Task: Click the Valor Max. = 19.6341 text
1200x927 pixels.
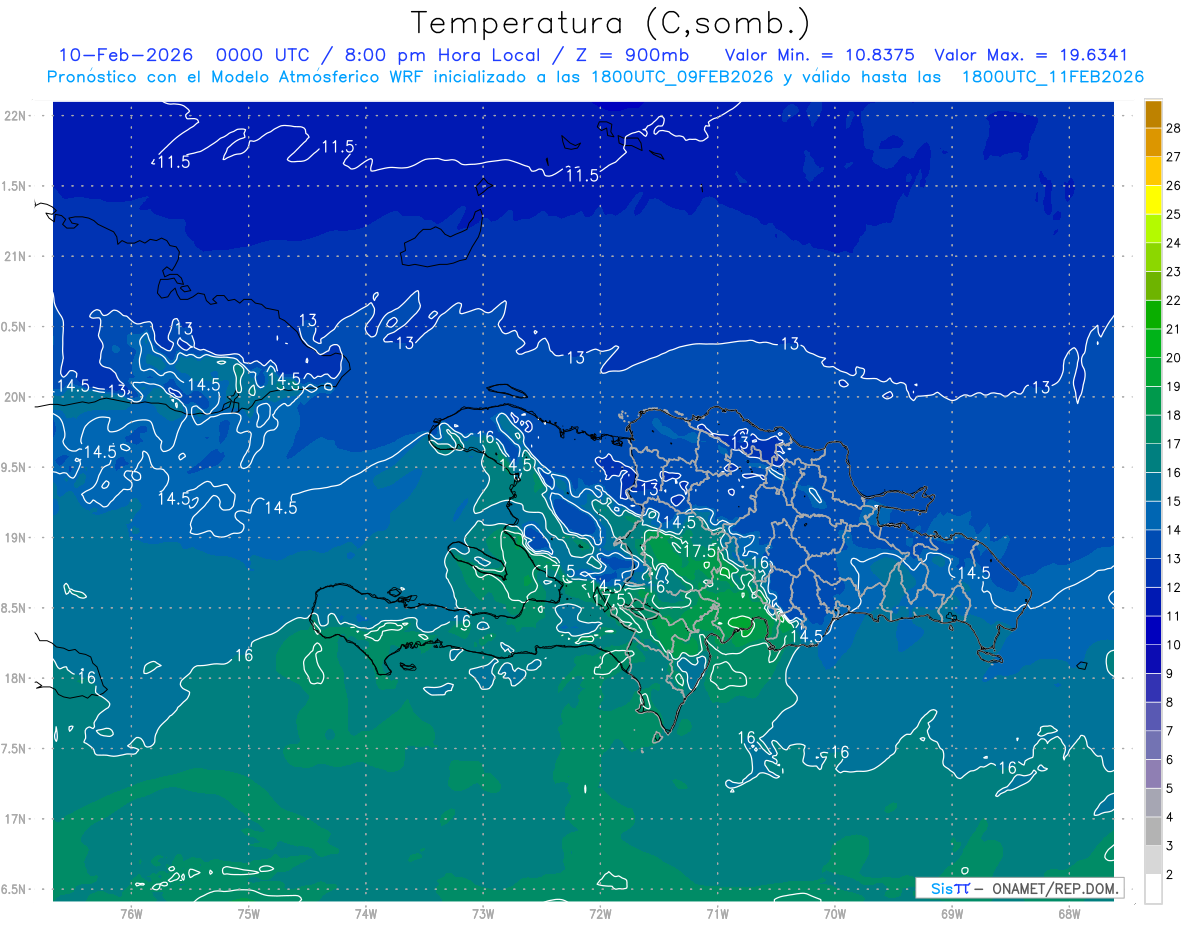Action: tap(1030, 55)
